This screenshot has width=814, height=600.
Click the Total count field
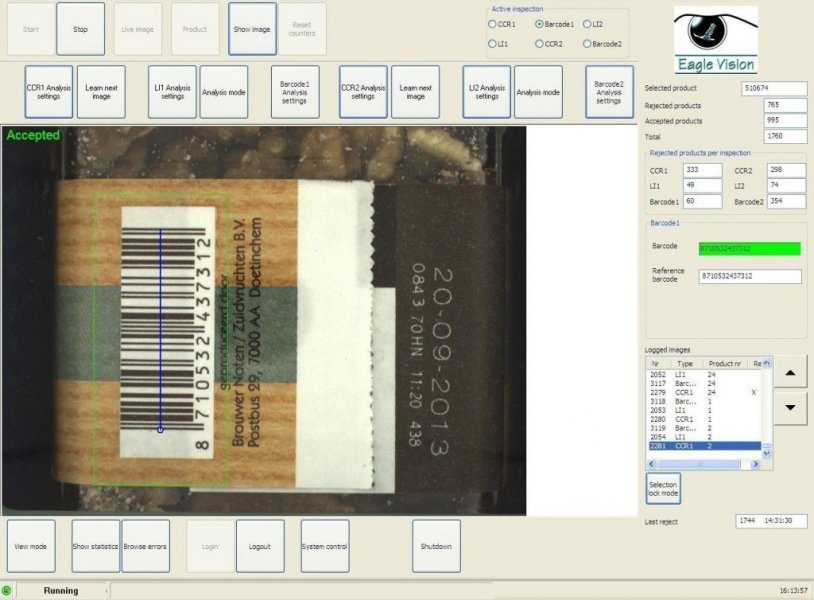click(785, 136)
